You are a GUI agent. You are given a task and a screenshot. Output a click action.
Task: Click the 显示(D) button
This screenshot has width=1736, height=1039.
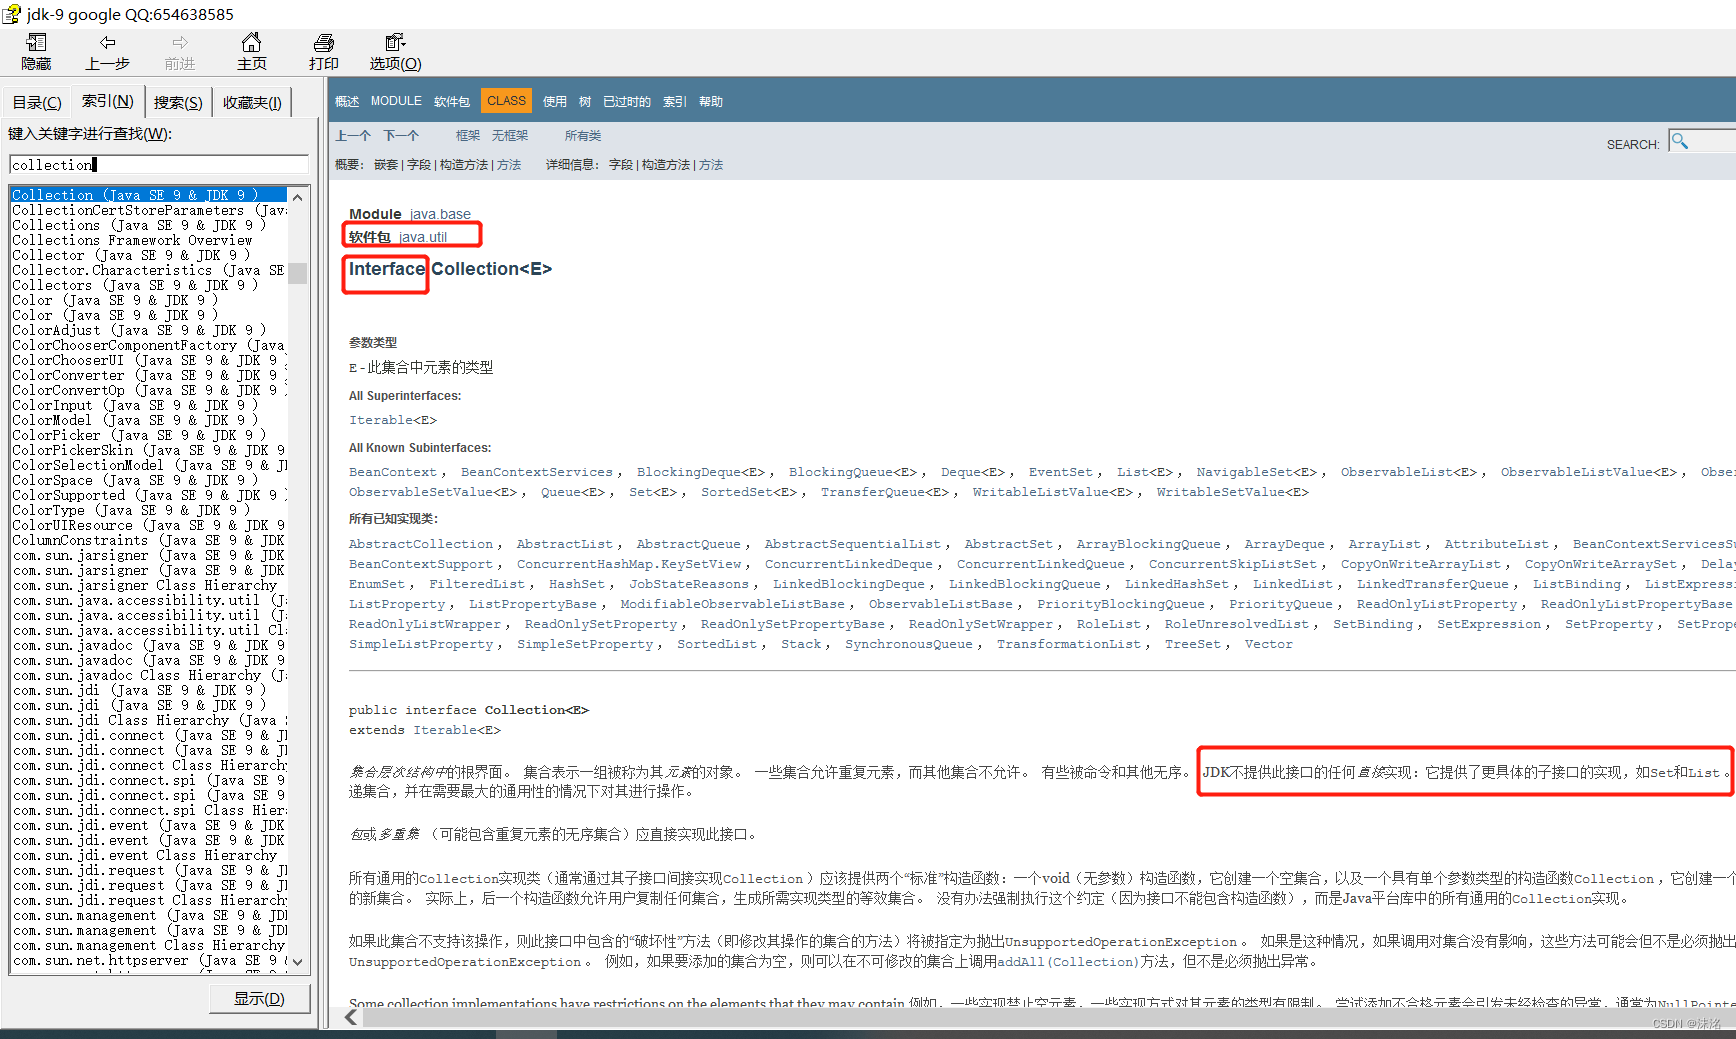(259, 997)
